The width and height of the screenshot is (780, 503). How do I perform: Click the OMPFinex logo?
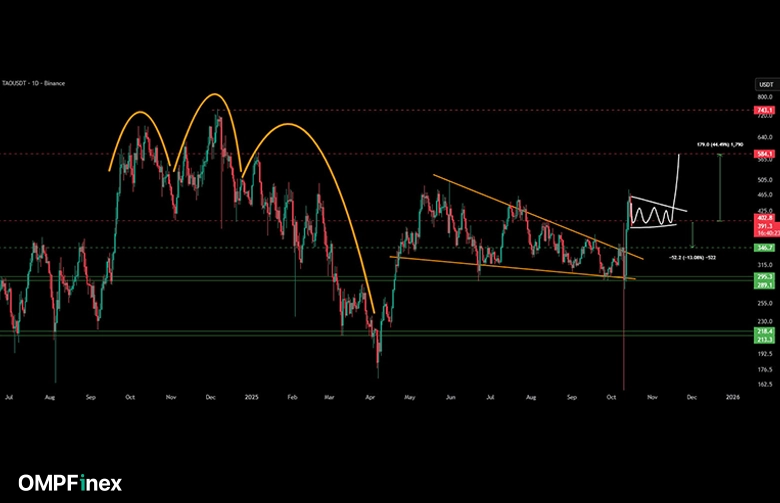pos(68,483)
